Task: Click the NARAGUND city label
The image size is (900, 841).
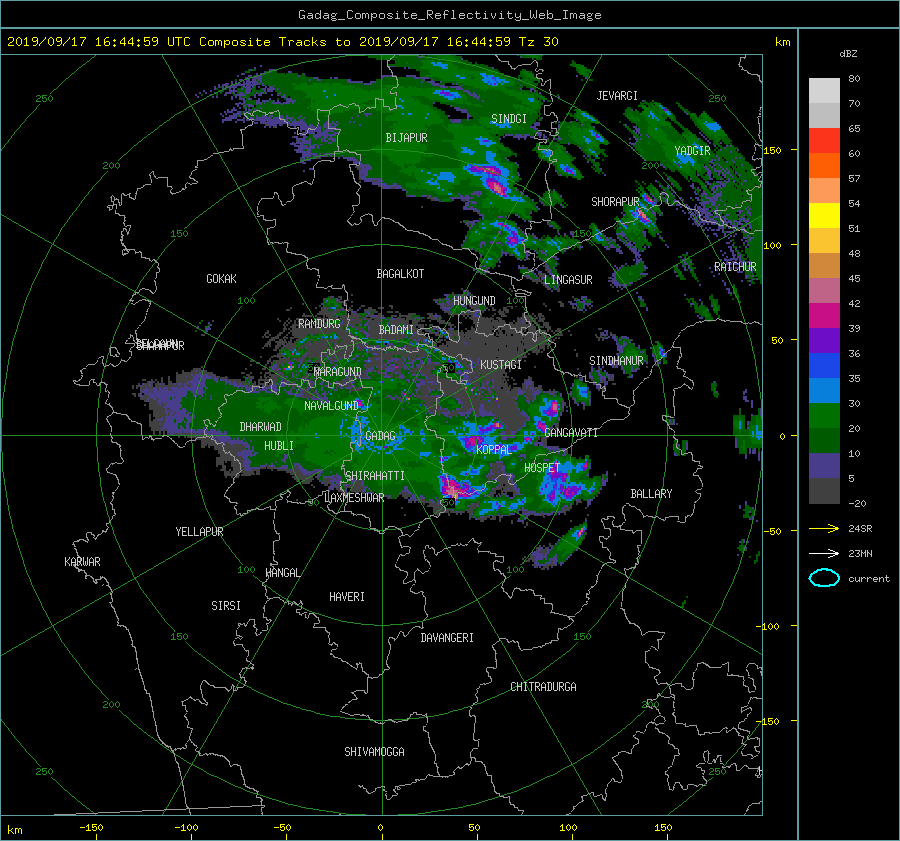Action: click(338, 372)
